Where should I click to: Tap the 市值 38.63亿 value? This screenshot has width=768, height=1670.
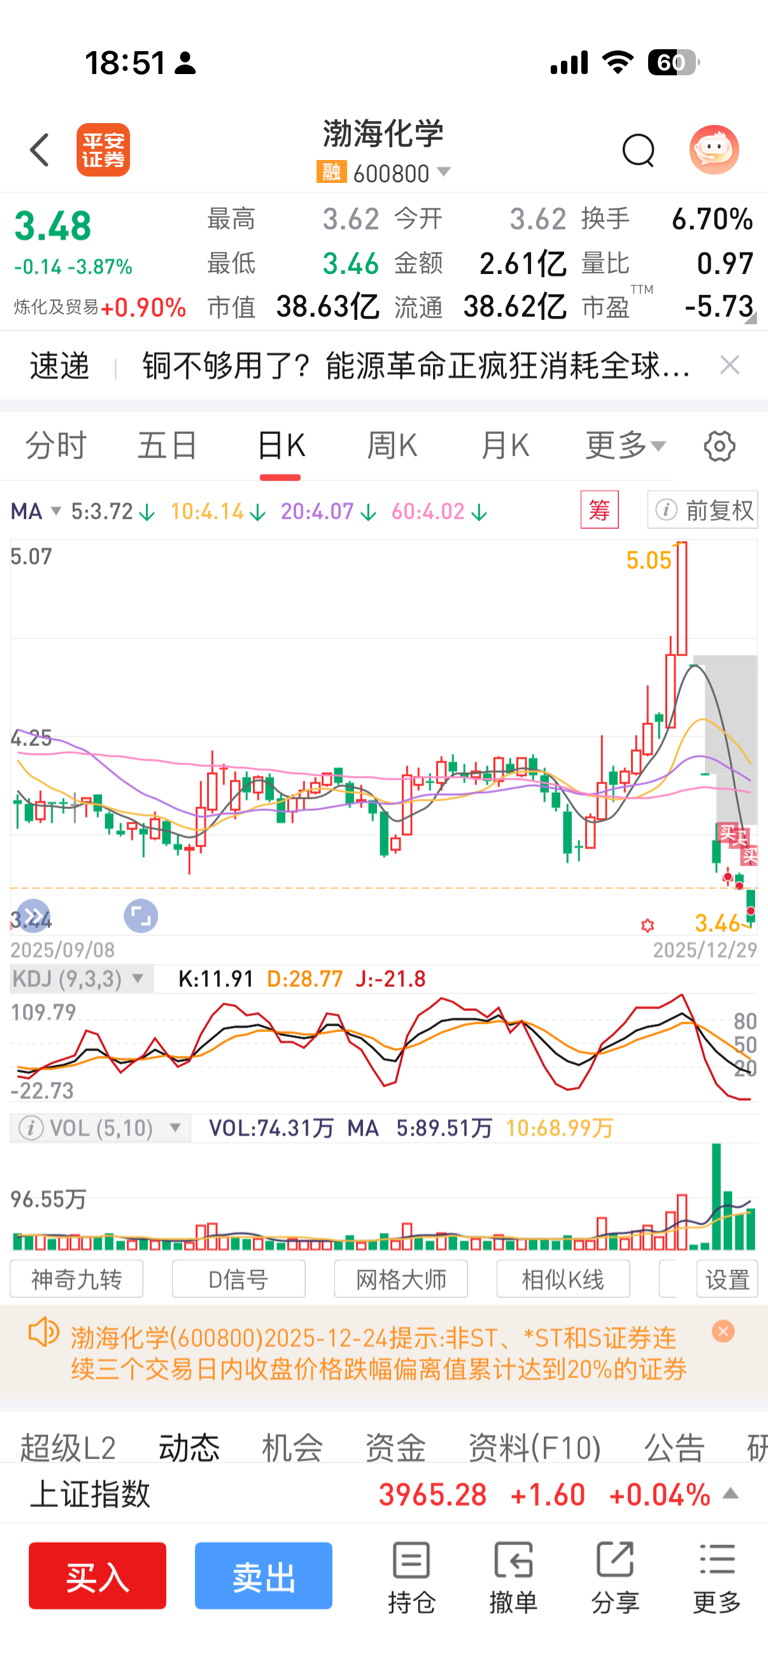pyautogui.click(x=327, y=306)
